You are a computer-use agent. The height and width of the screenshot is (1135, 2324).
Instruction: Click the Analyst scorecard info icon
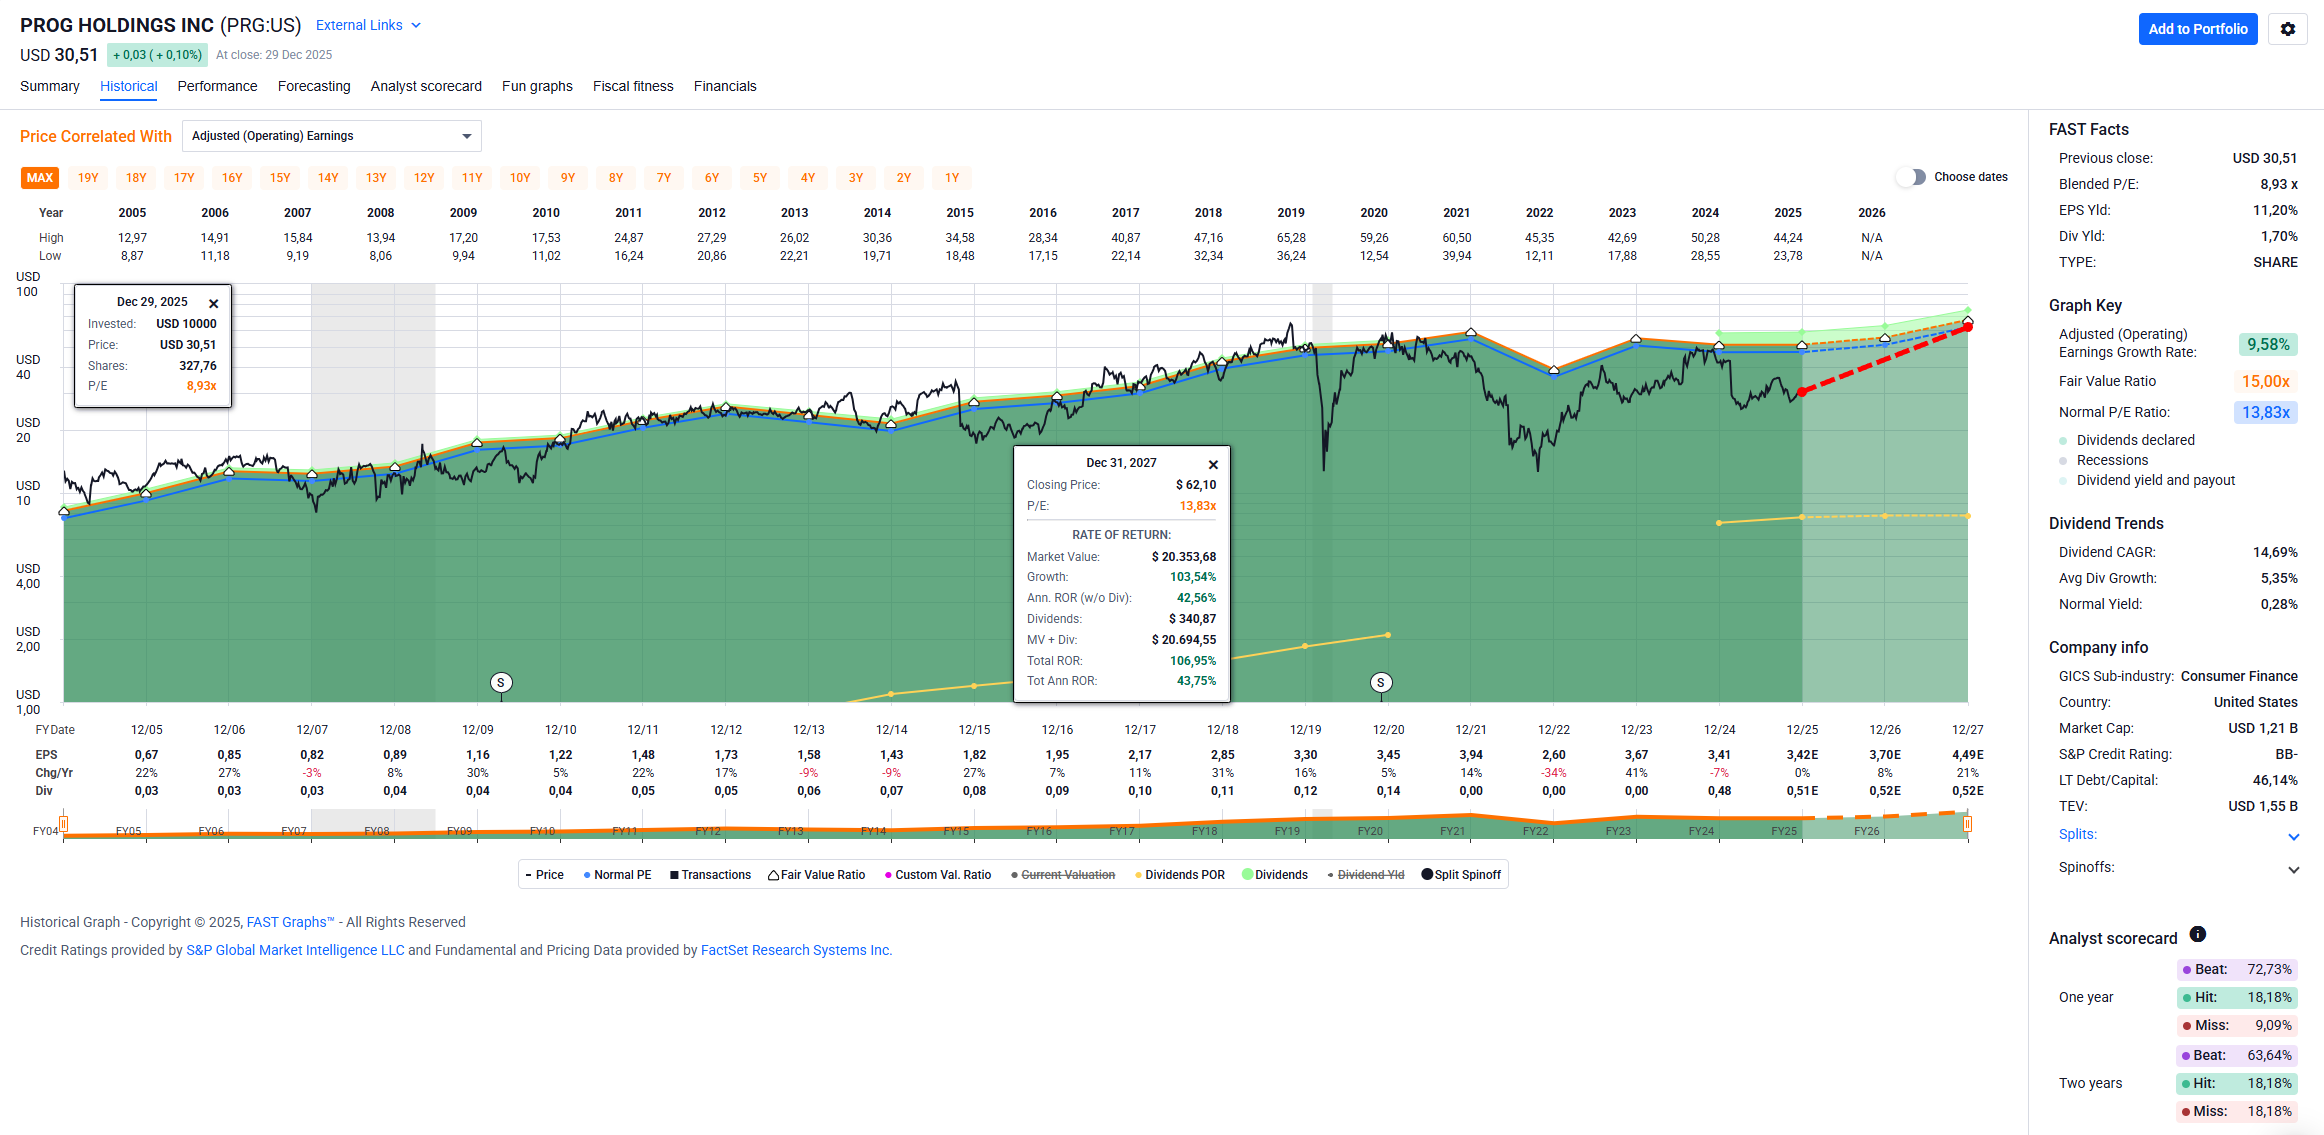click(x=2197, y=934)
